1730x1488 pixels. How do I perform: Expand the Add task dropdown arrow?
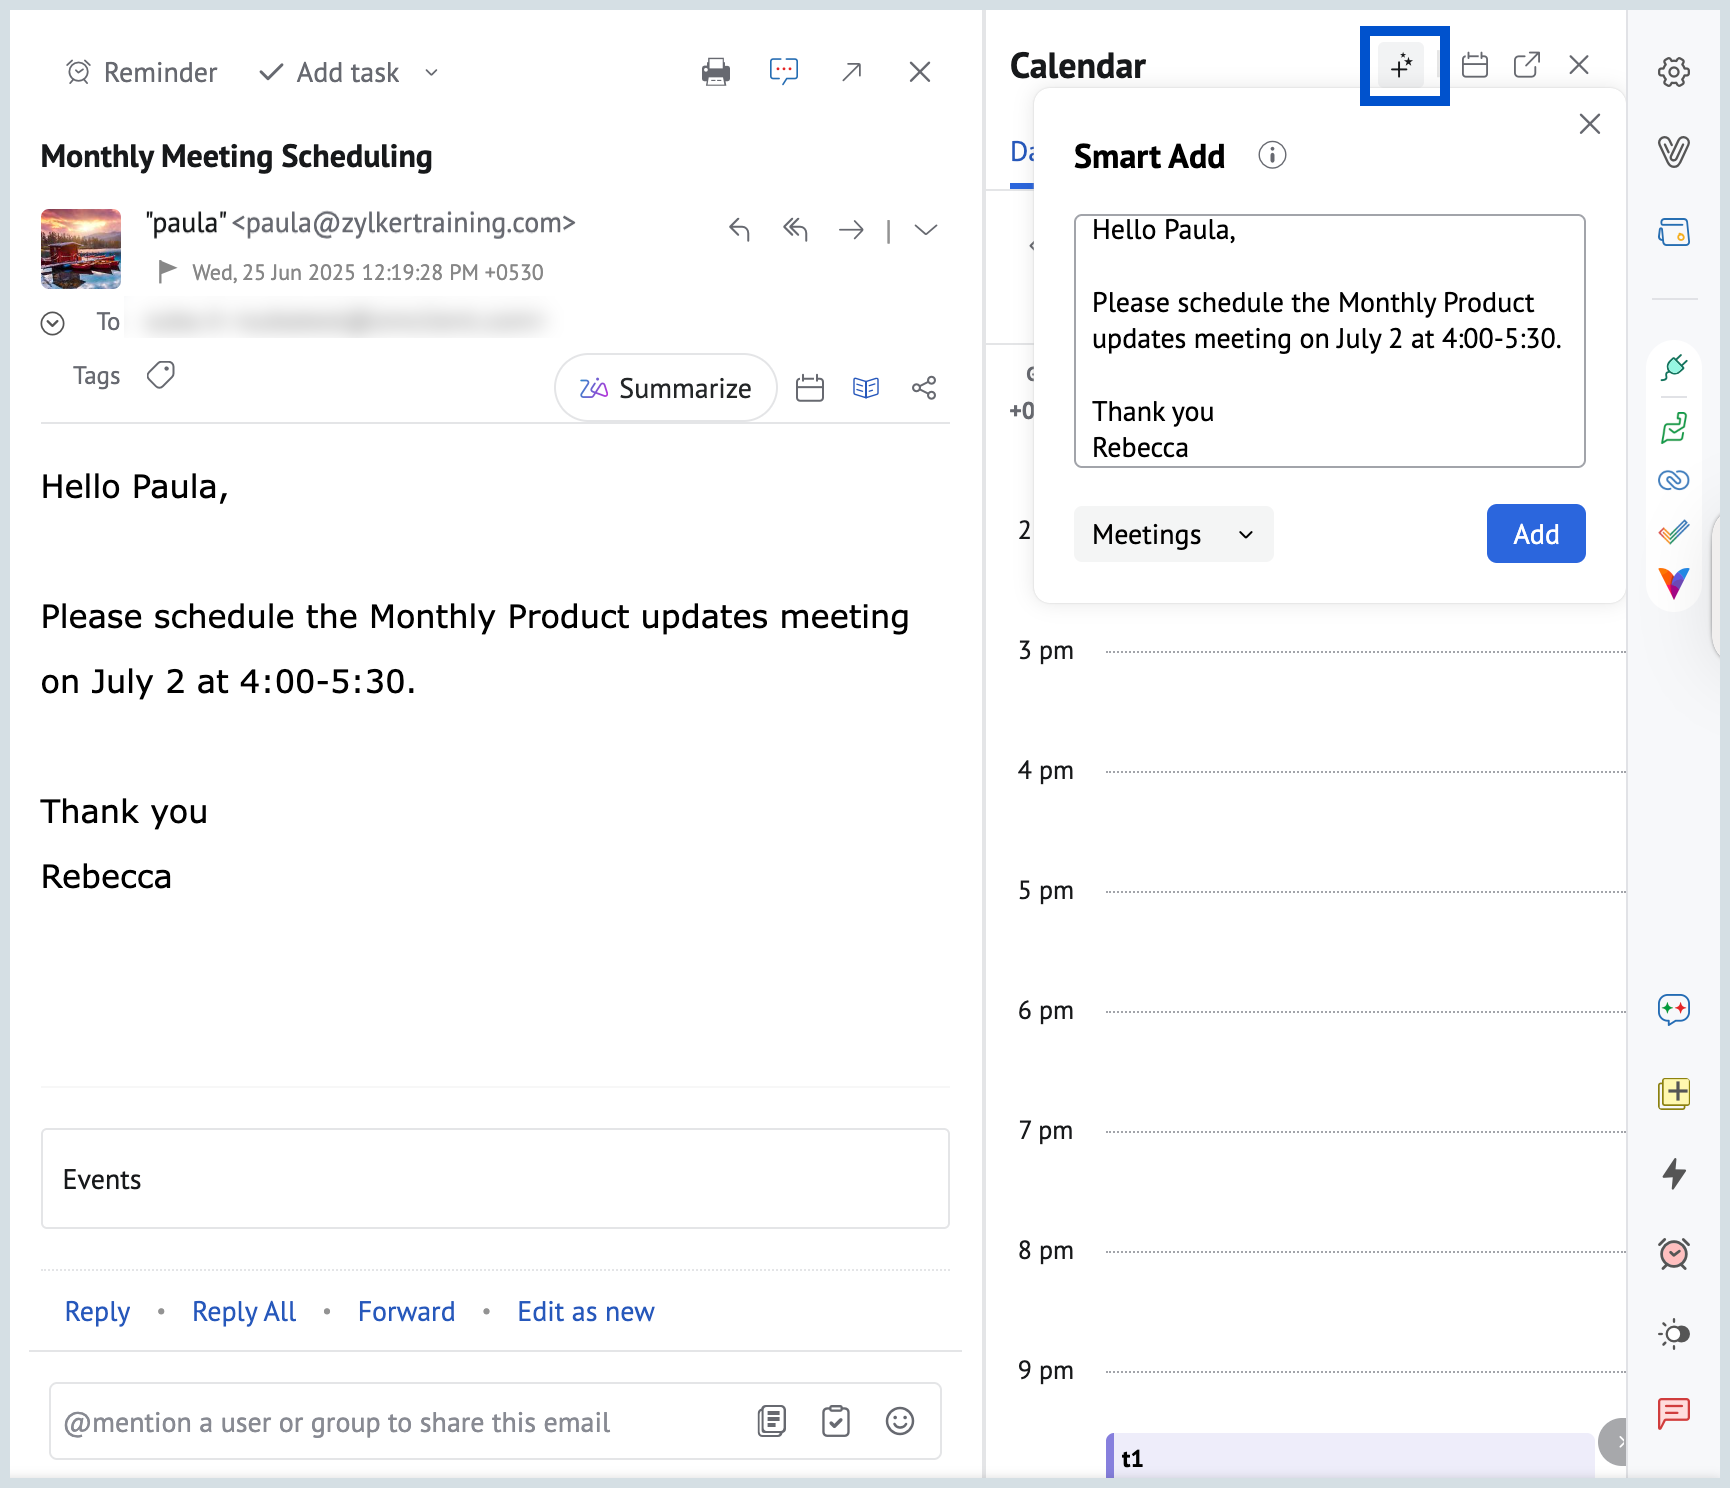click(432, 72)
